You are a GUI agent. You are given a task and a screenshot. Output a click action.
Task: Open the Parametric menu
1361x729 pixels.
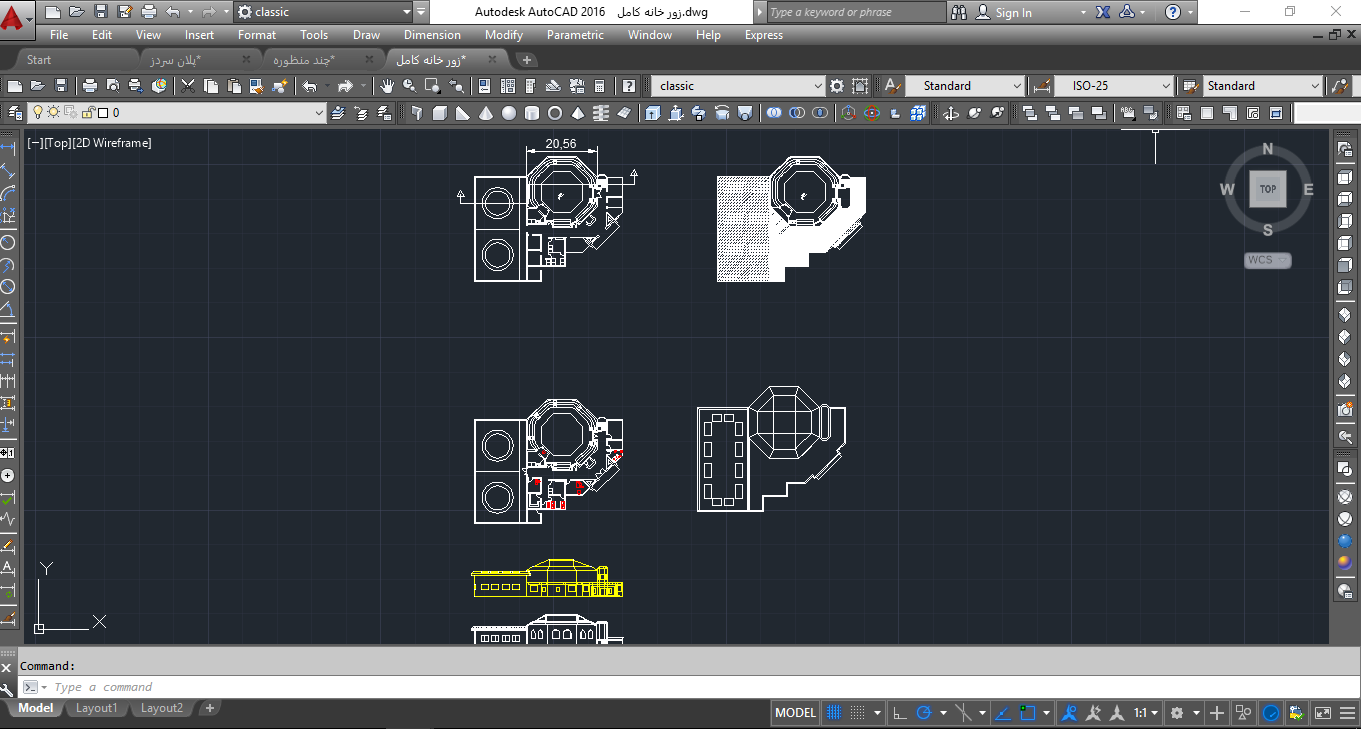(x=575, y=35)
